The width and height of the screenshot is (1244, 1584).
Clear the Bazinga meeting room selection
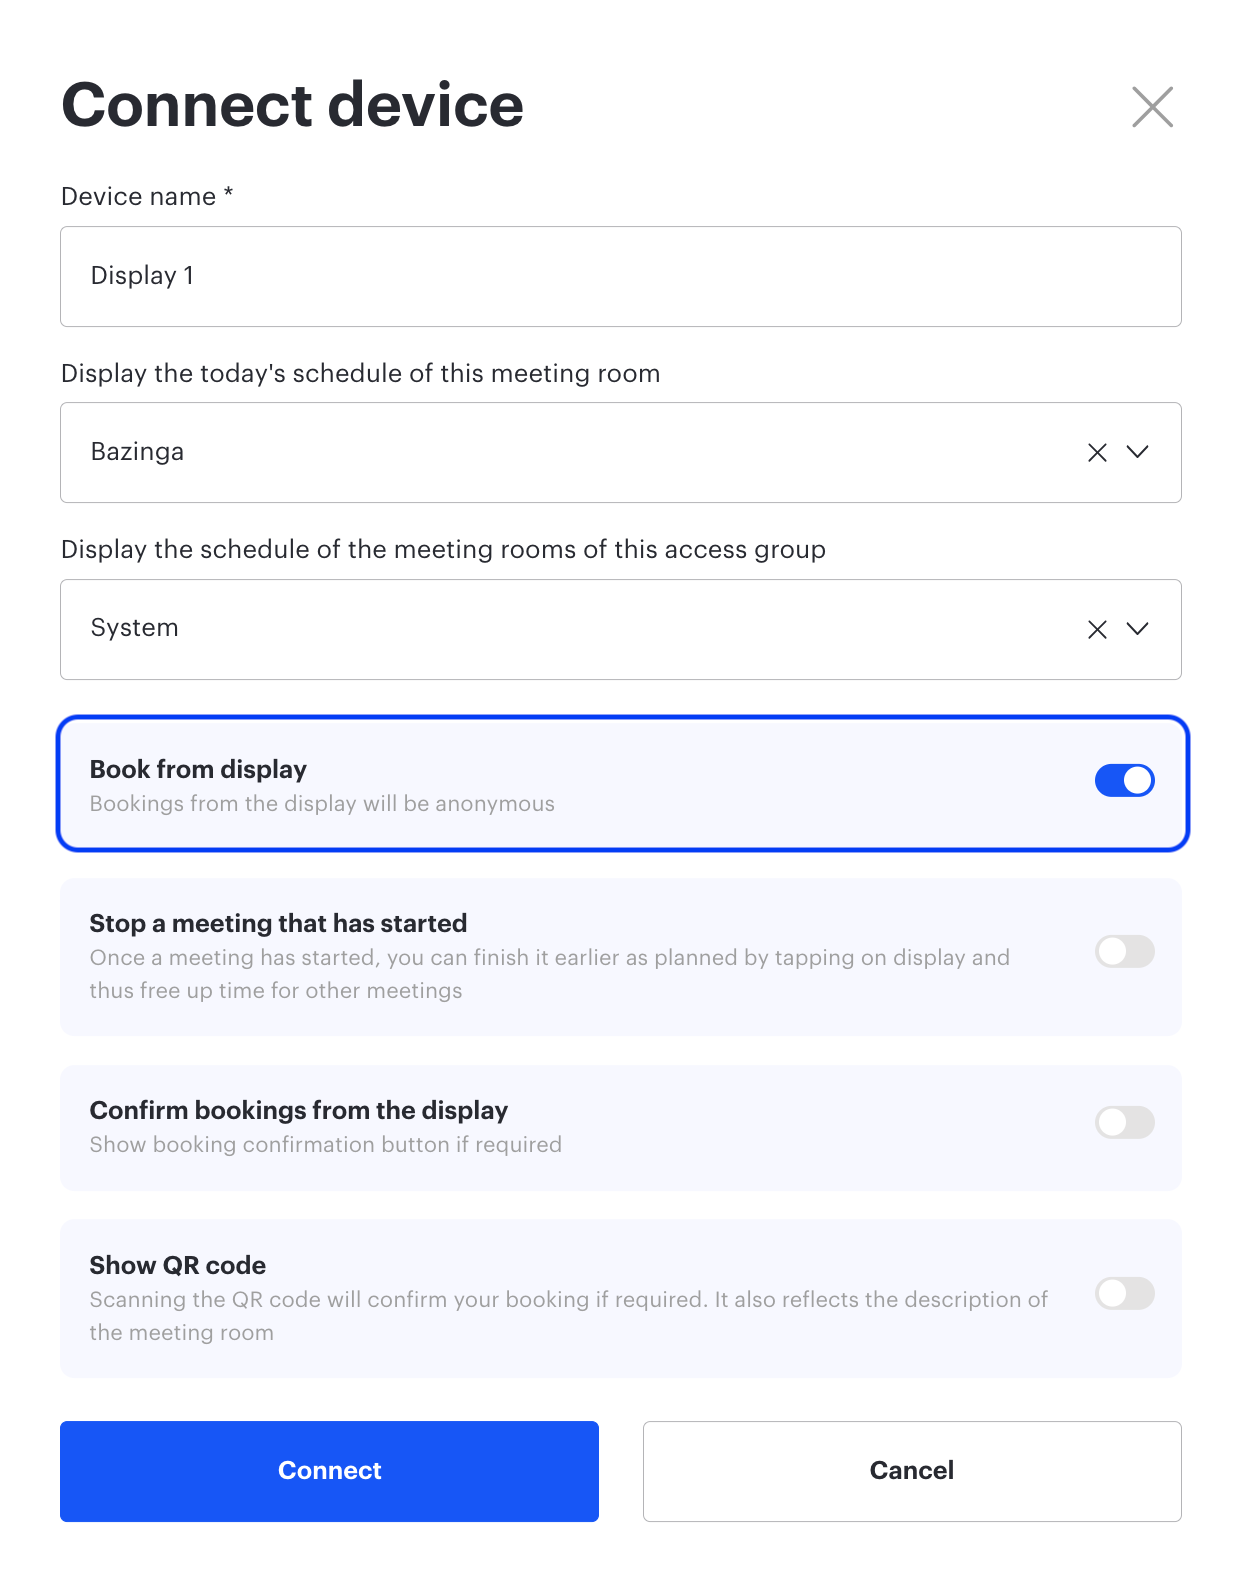coord(1097,453)
